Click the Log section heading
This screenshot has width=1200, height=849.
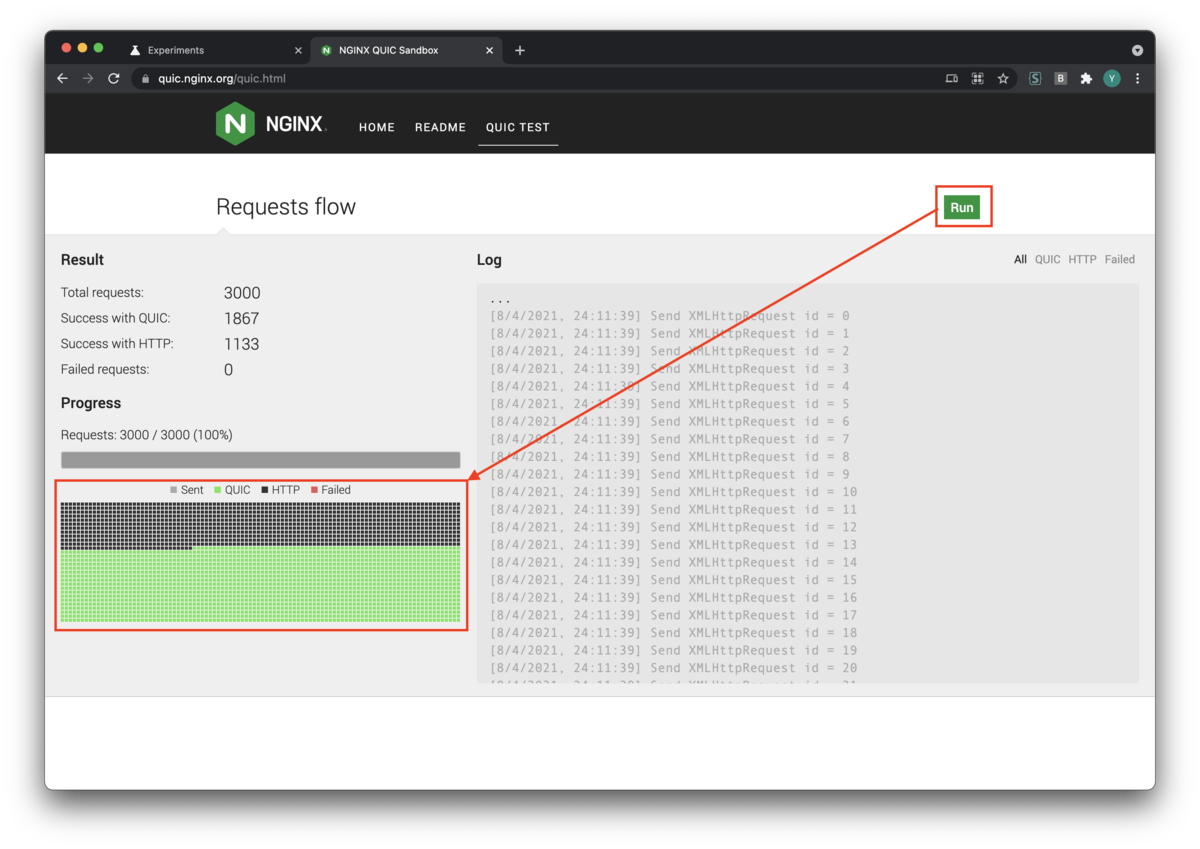tap(489, 260)
